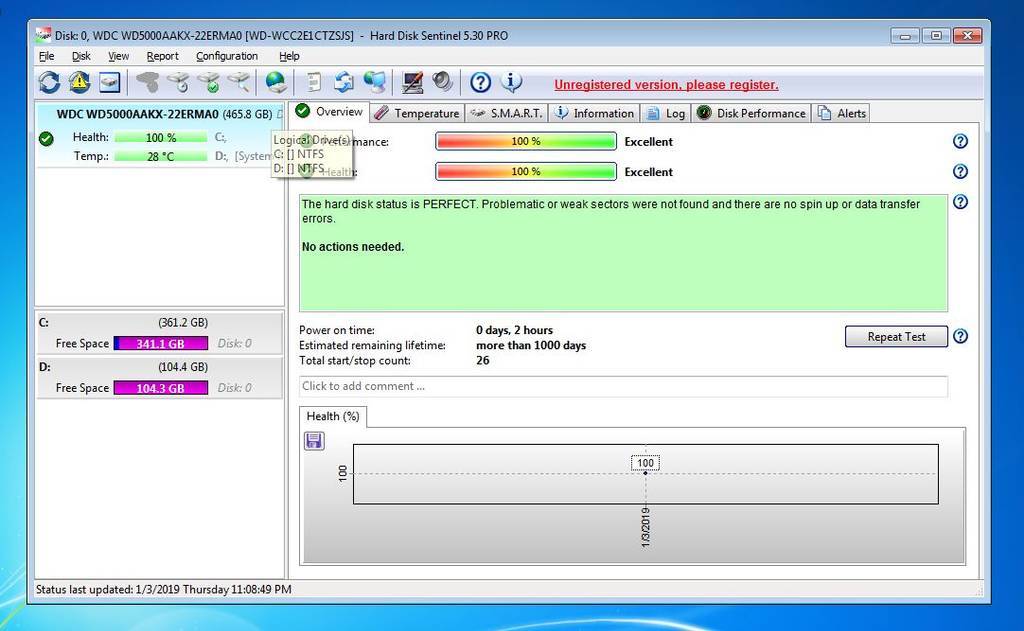Select the WDC WD5000AAKX-22ERMA0 disk entry

161,135
